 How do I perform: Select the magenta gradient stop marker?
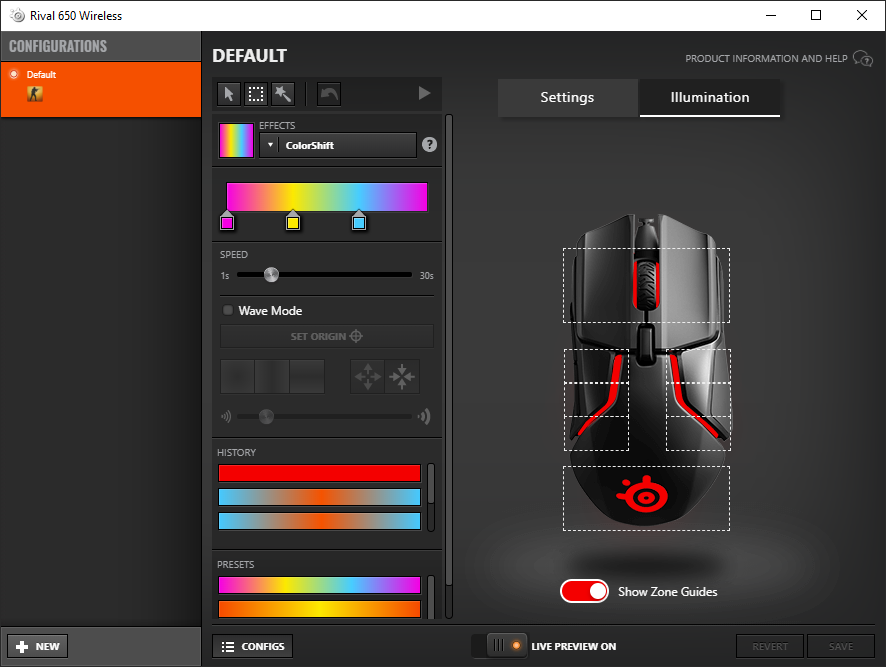[227, 221]
